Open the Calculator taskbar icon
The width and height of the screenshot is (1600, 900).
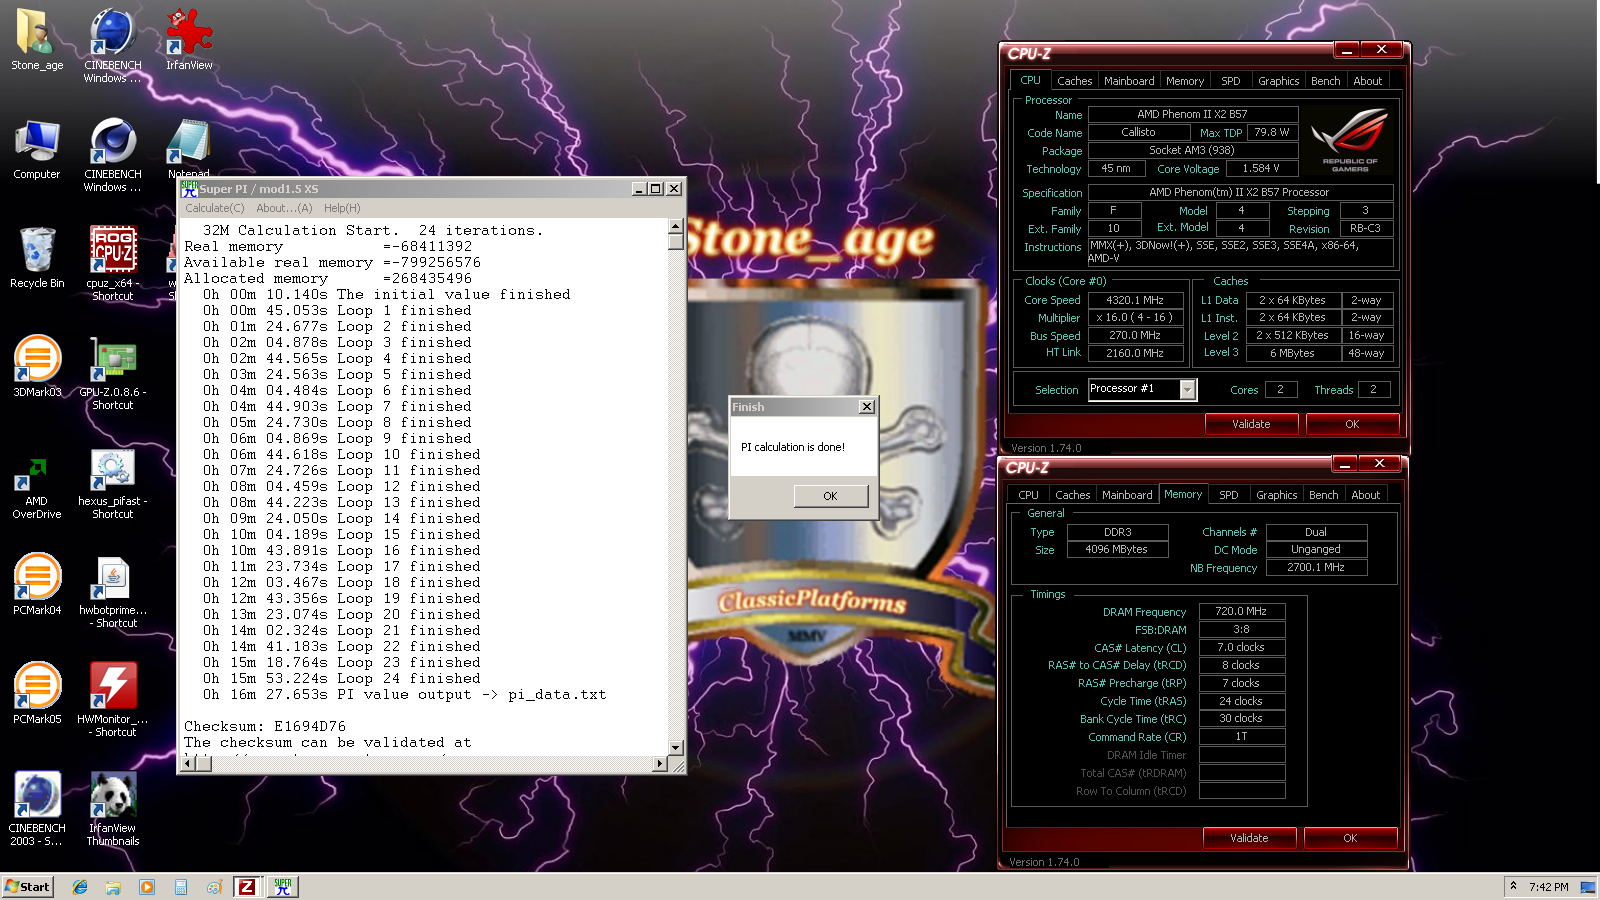tap(181, 887)
